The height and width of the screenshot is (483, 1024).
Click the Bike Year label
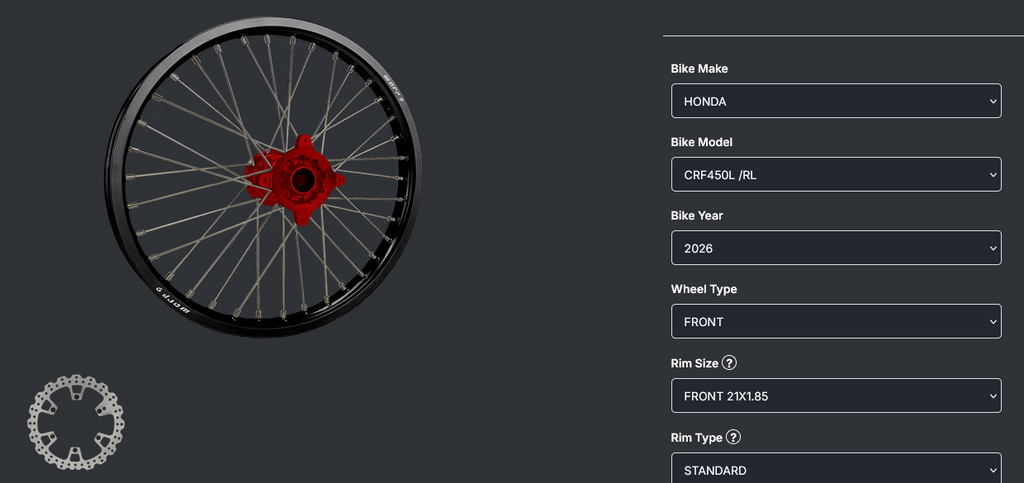(x=697, y=215)
